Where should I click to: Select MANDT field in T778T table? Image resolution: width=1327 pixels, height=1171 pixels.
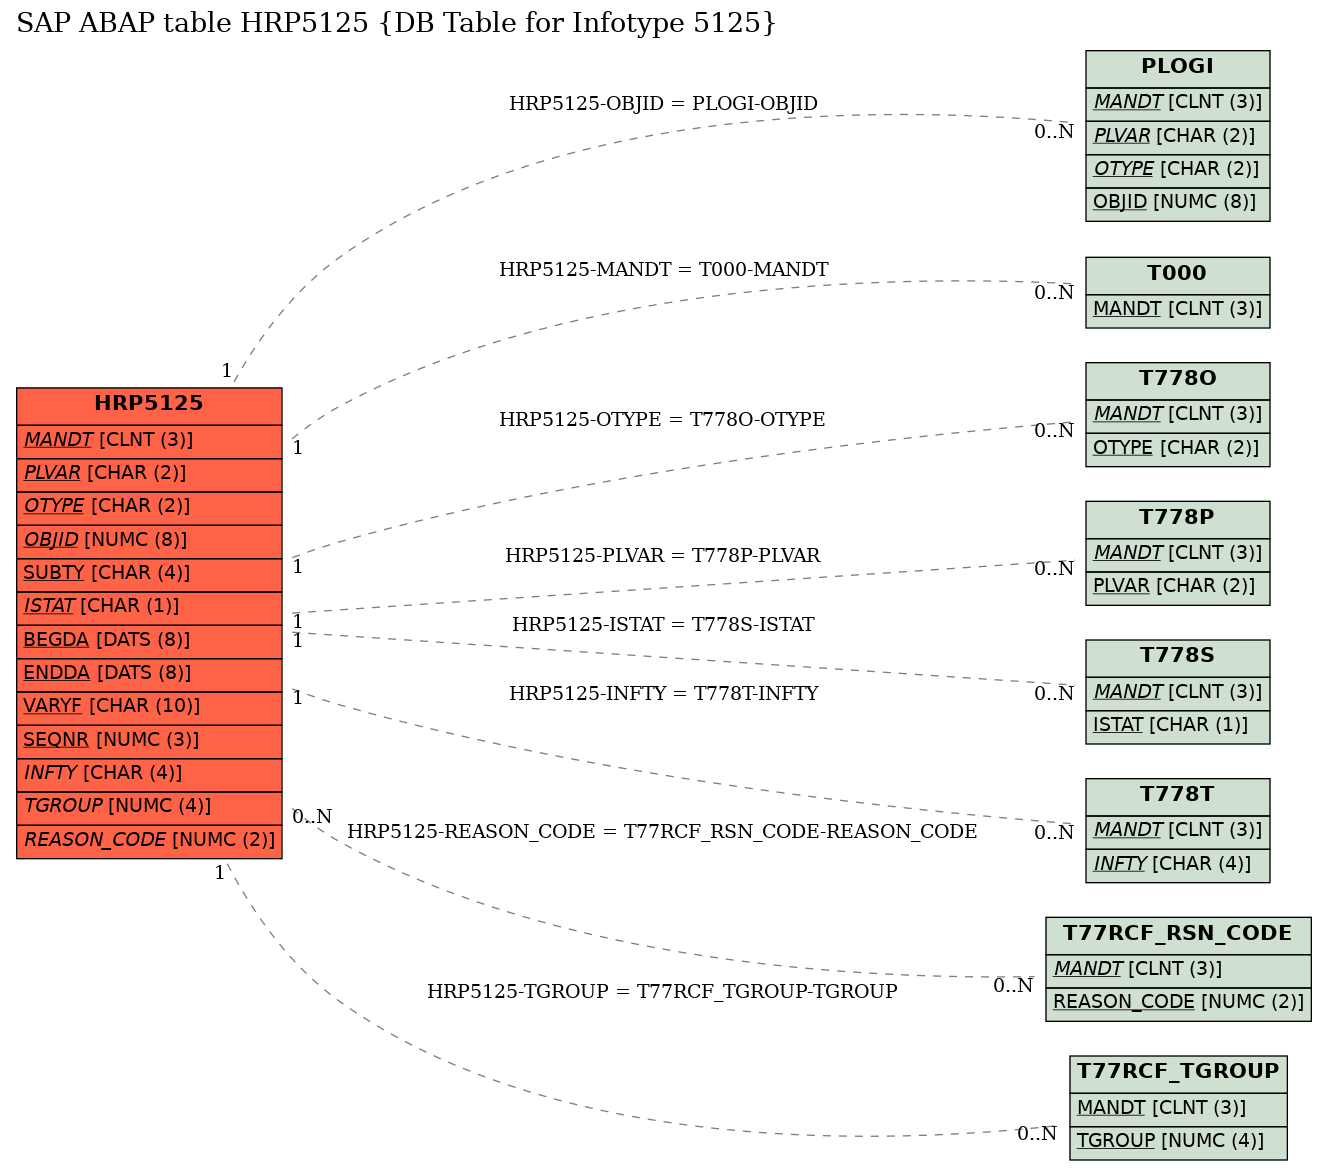tap(1177, 831)
